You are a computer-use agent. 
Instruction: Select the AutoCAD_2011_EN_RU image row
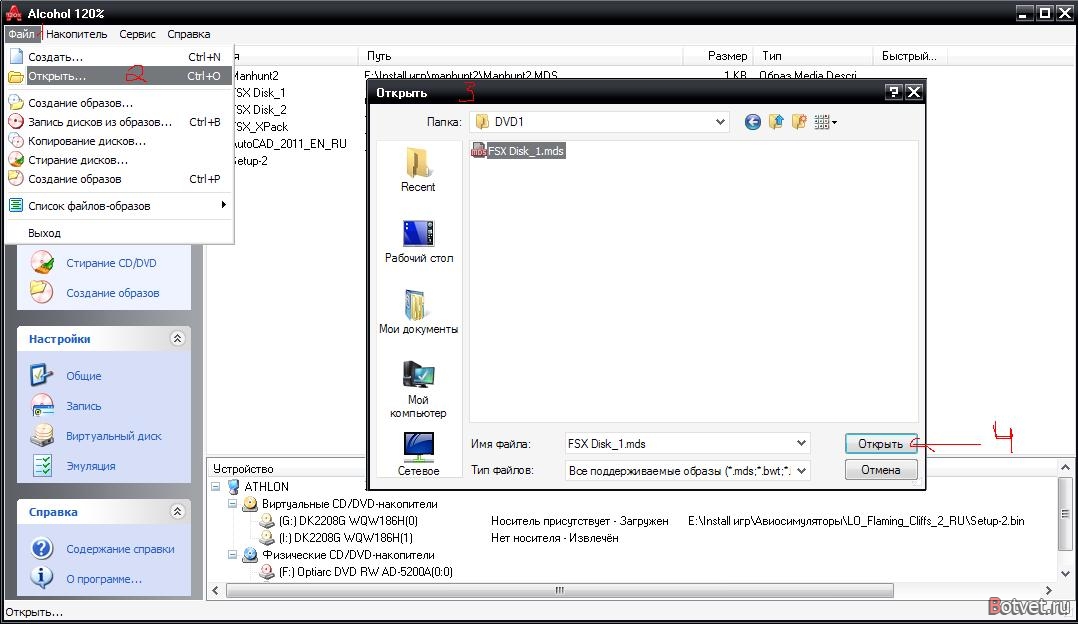tap(289, 144)
